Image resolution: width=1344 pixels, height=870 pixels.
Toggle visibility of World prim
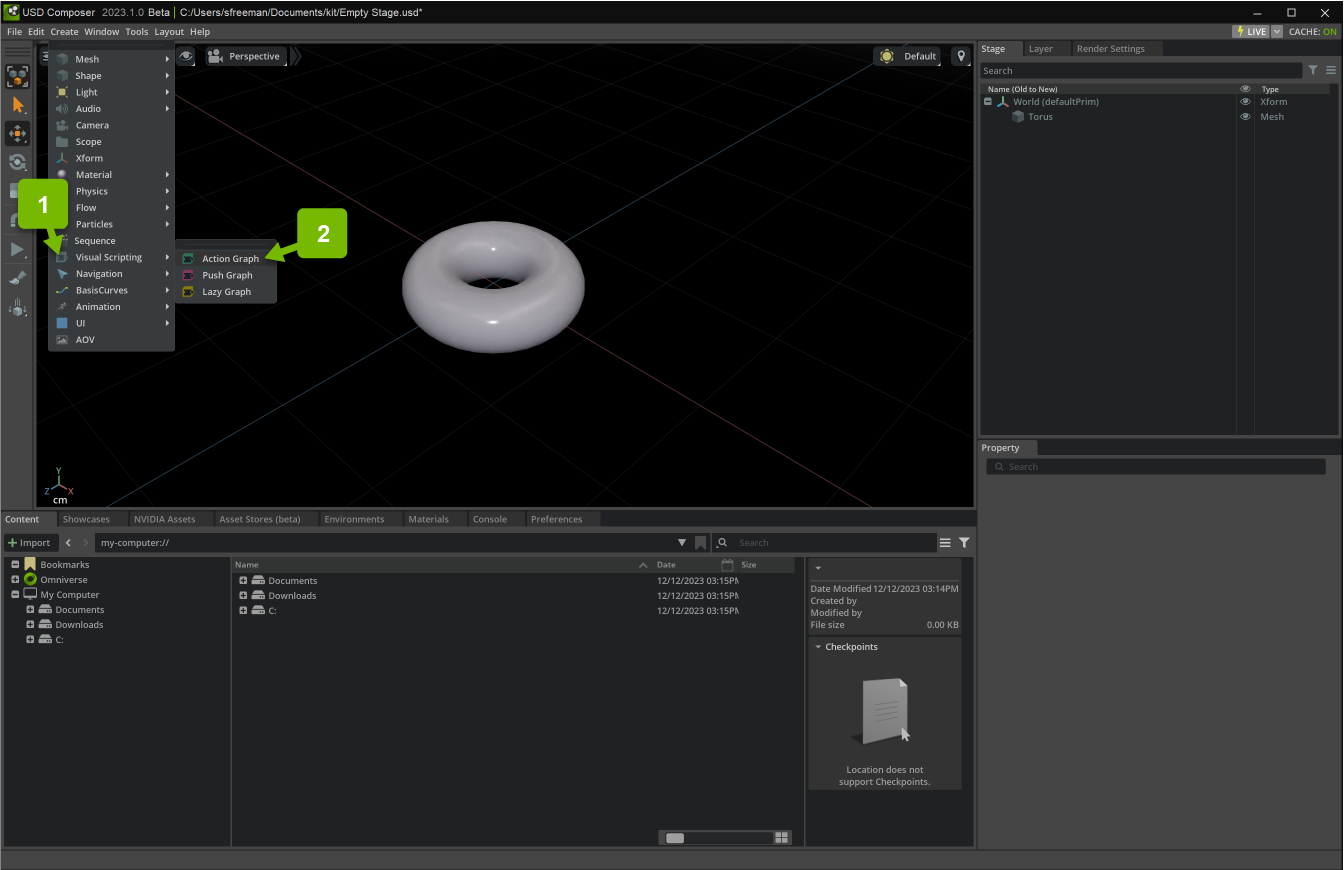pos(1245,102)
